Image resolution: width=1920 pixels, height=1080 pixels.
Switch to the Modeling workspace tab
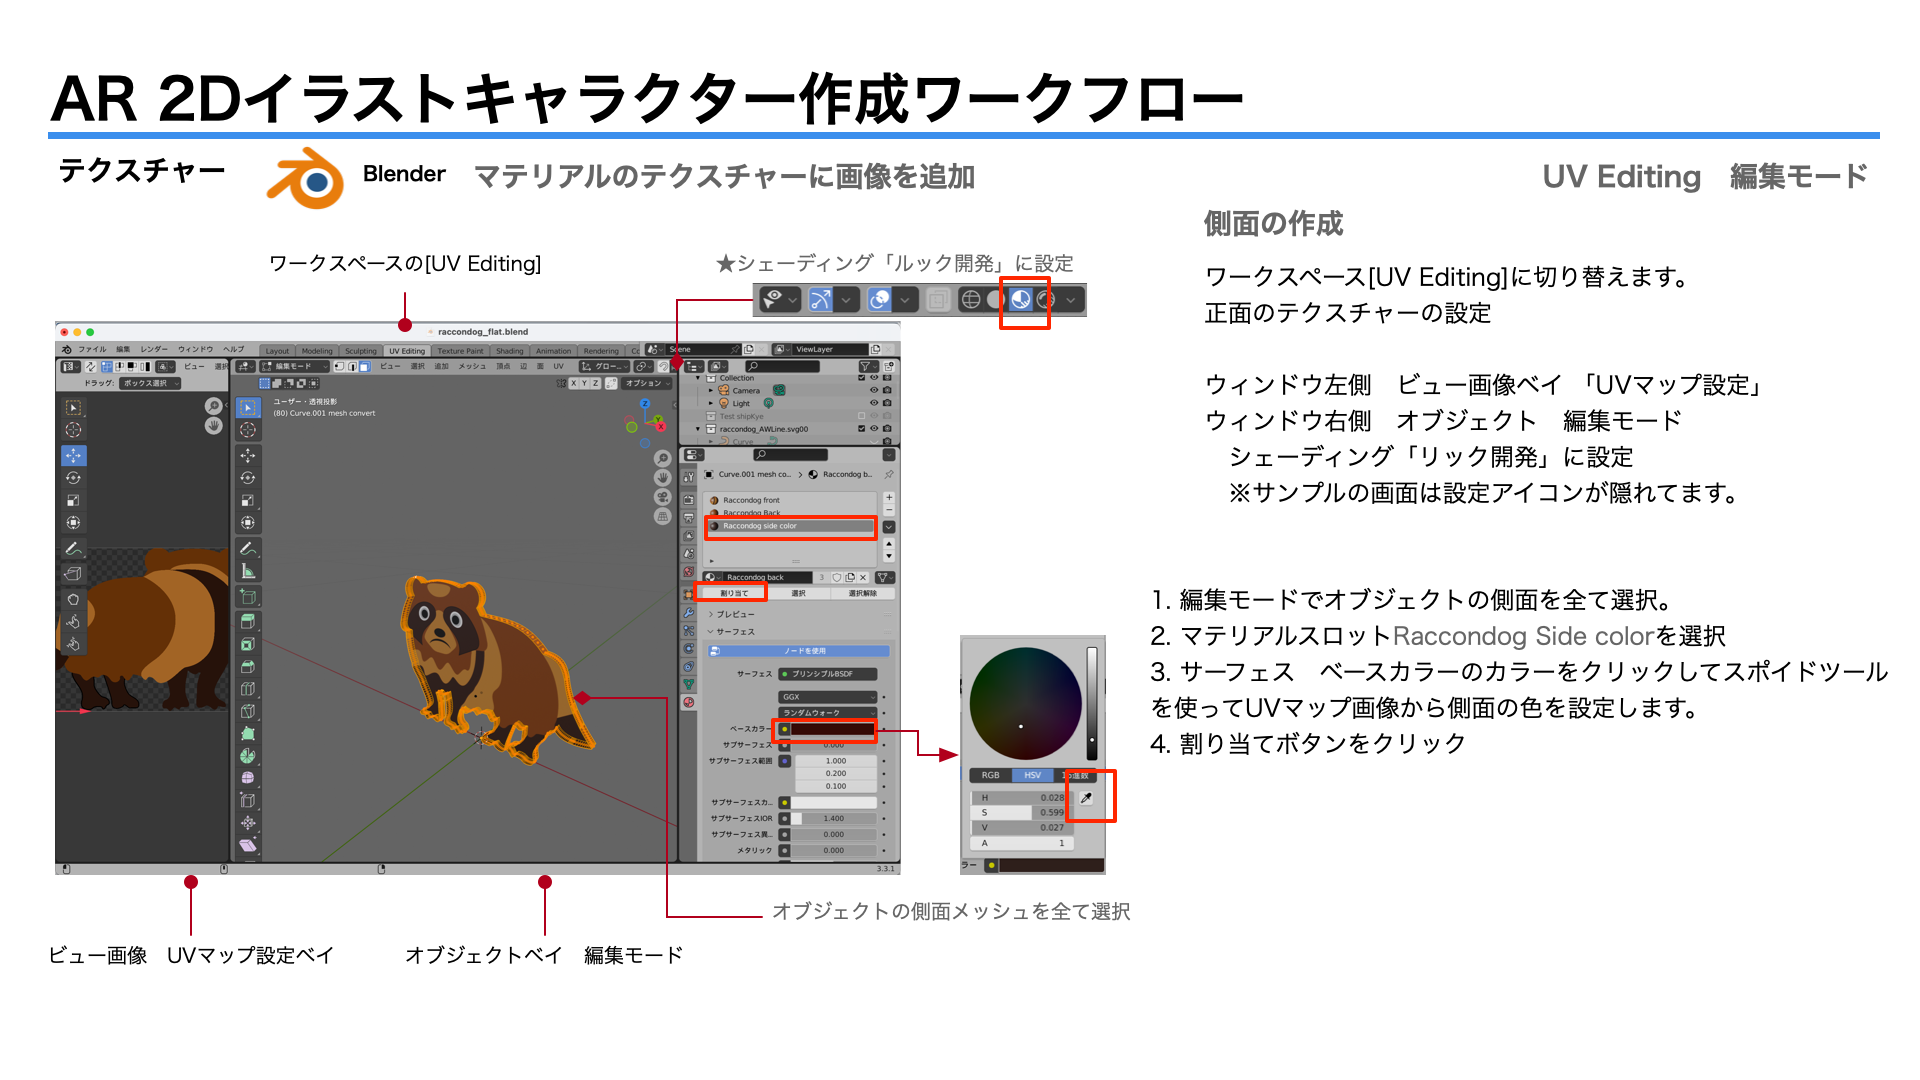point(317,351)
